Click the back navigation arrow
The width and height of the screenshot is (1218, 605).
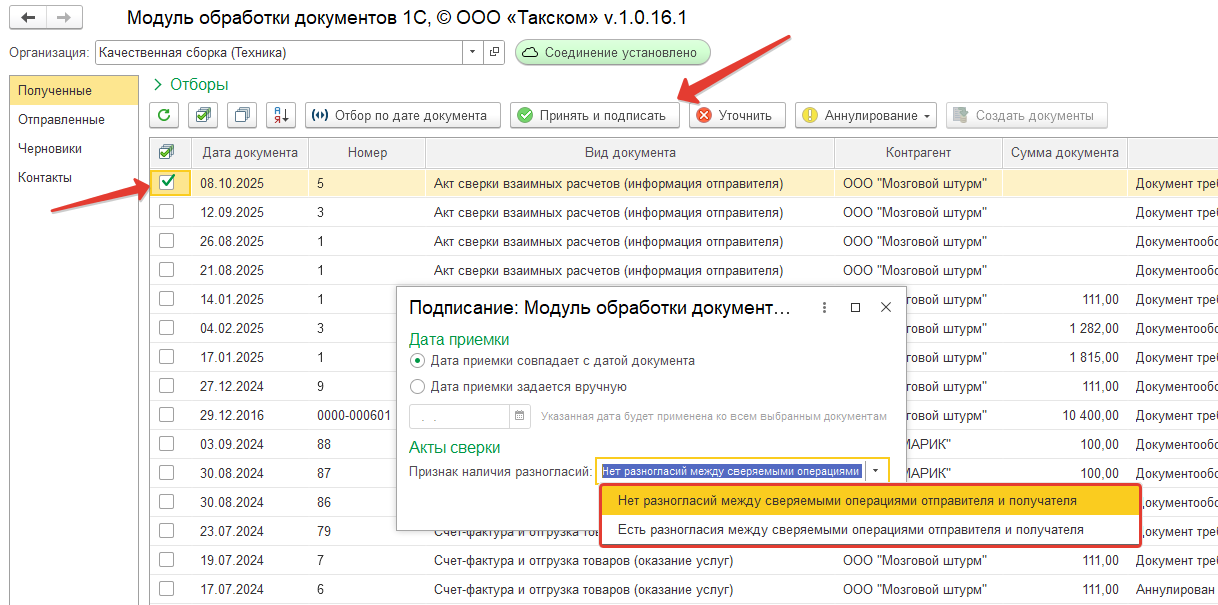(x=28, y=19)
